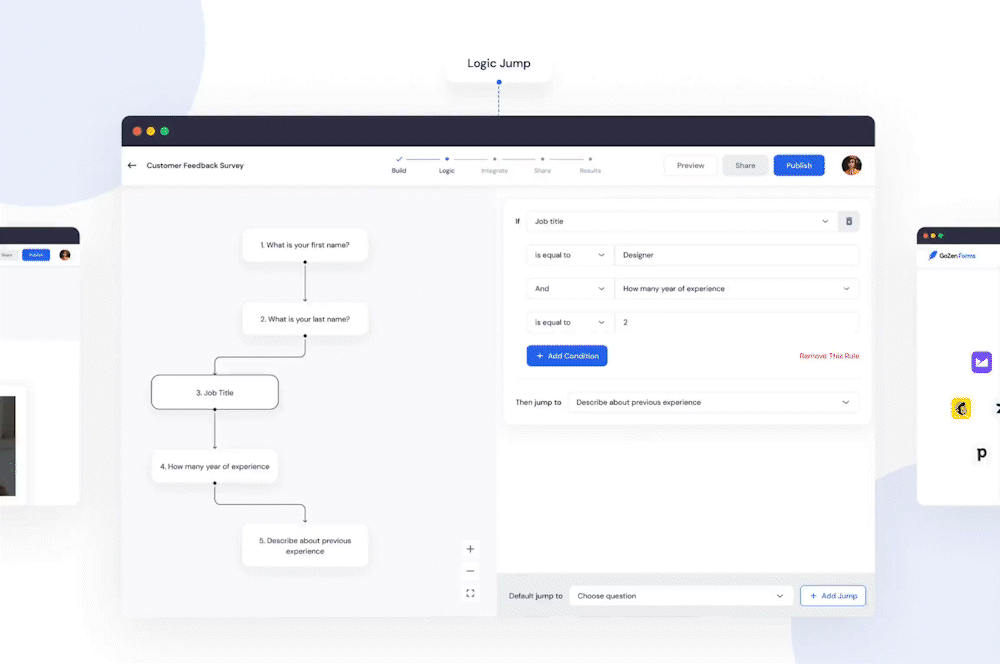Click the 'Then jump to' label
Screen dimensions: 1000x664
click(x=538, y=402)
